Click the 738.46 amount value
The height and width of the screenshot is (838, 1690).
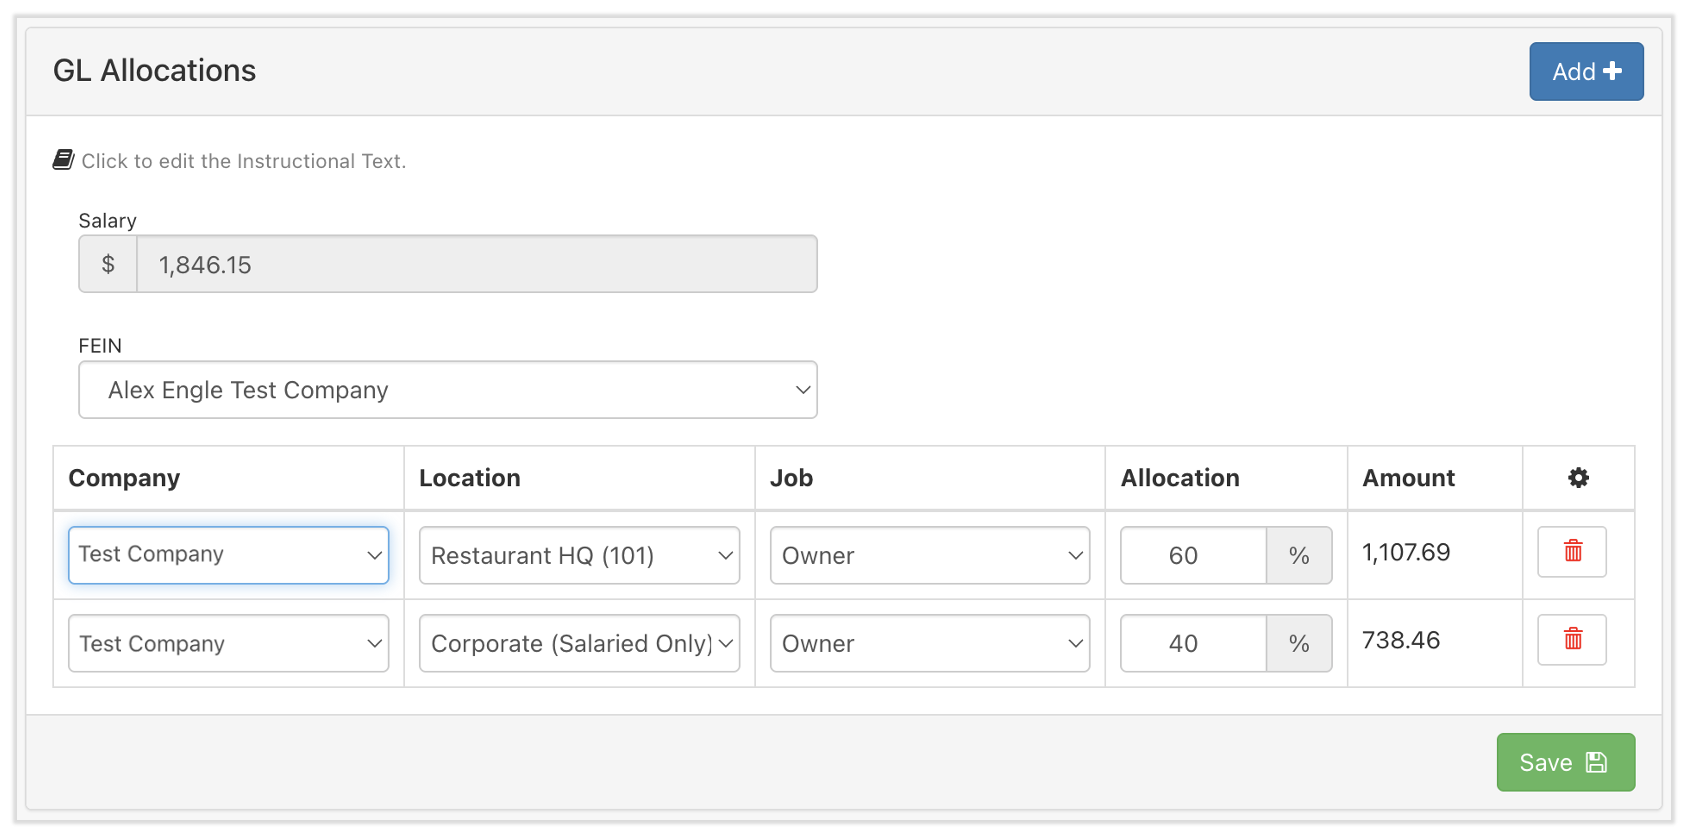(x=1401, y=641)
